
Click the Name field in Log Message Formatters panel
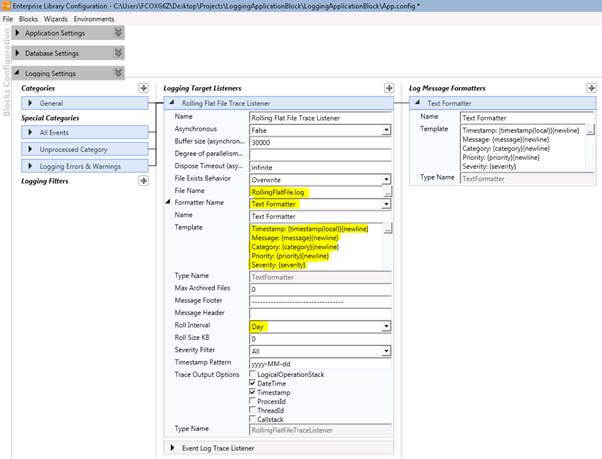[528, 118]
